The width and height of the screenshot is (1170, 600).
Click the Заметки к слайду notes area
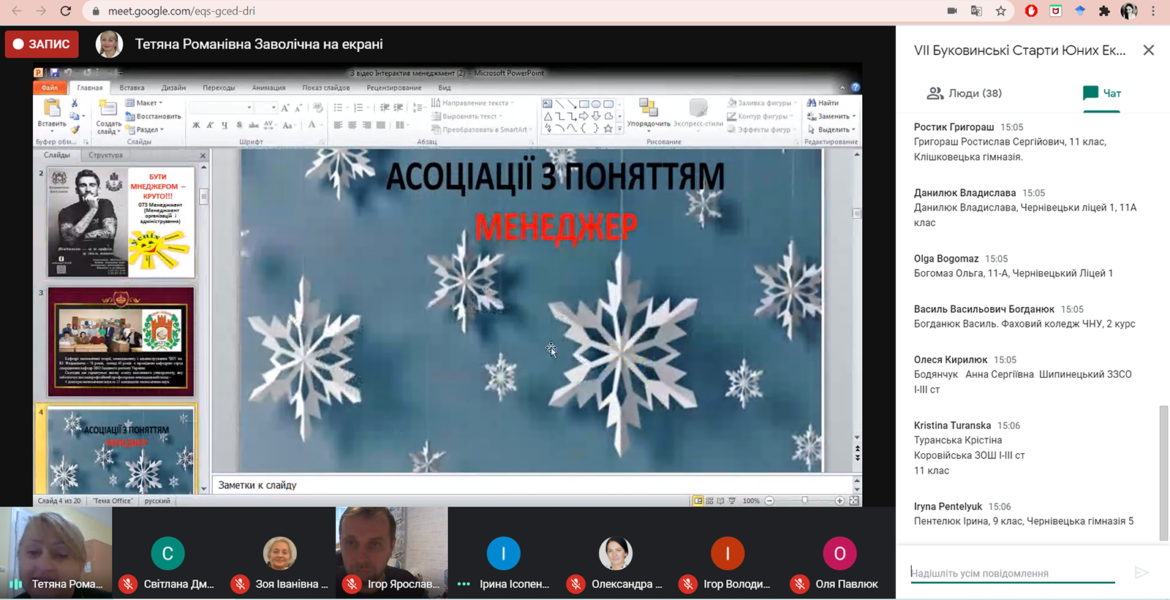(x=531, y=485)
